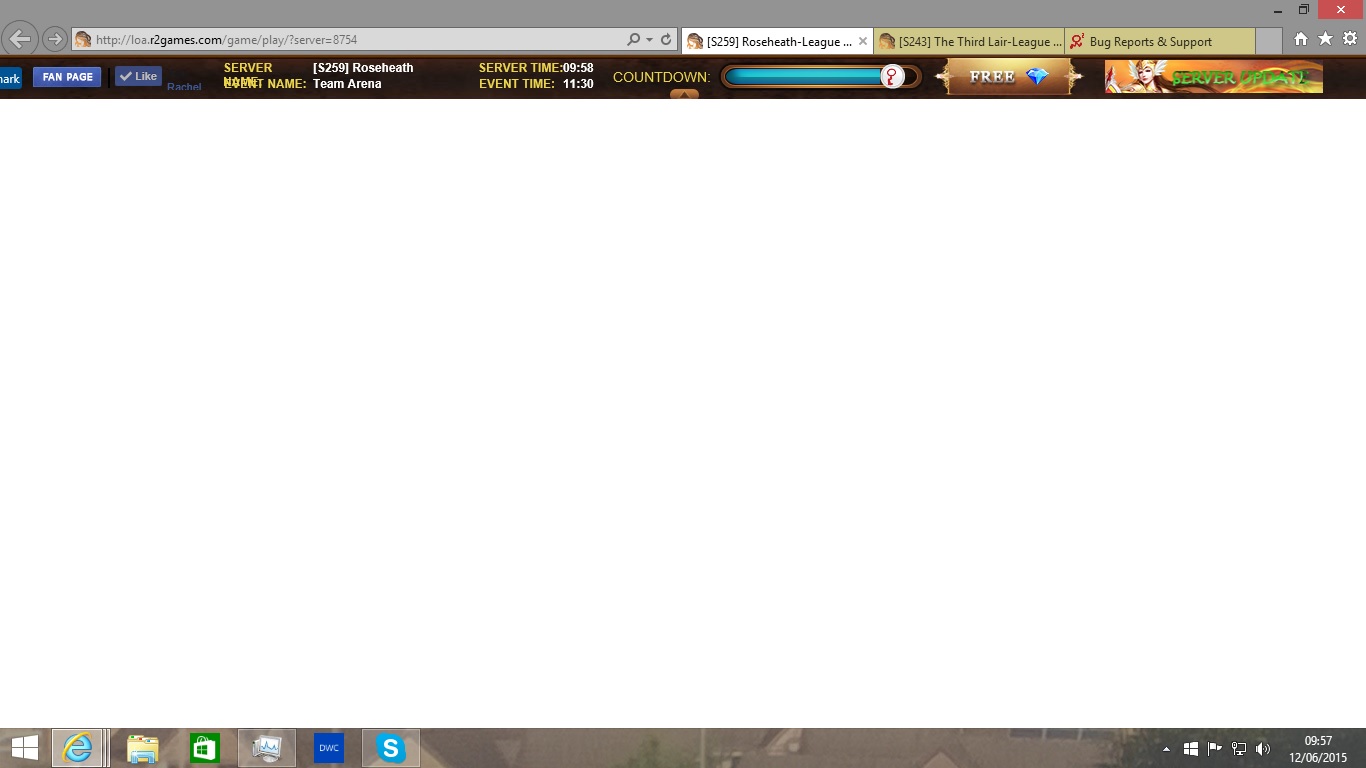This screenshot has width=1366, height=768.
Task: Click the browser Back arrow button
Action: point(20,40)
